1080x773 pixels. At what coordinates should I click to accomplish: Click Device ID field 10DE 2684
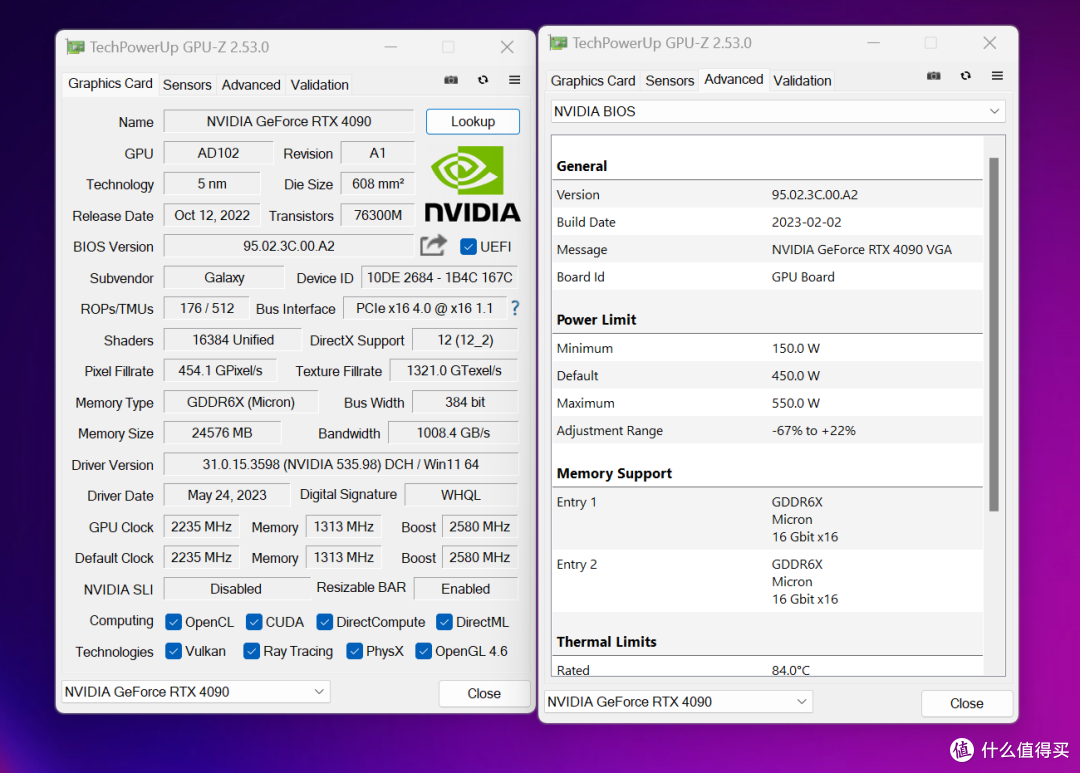tap(439, 278)
